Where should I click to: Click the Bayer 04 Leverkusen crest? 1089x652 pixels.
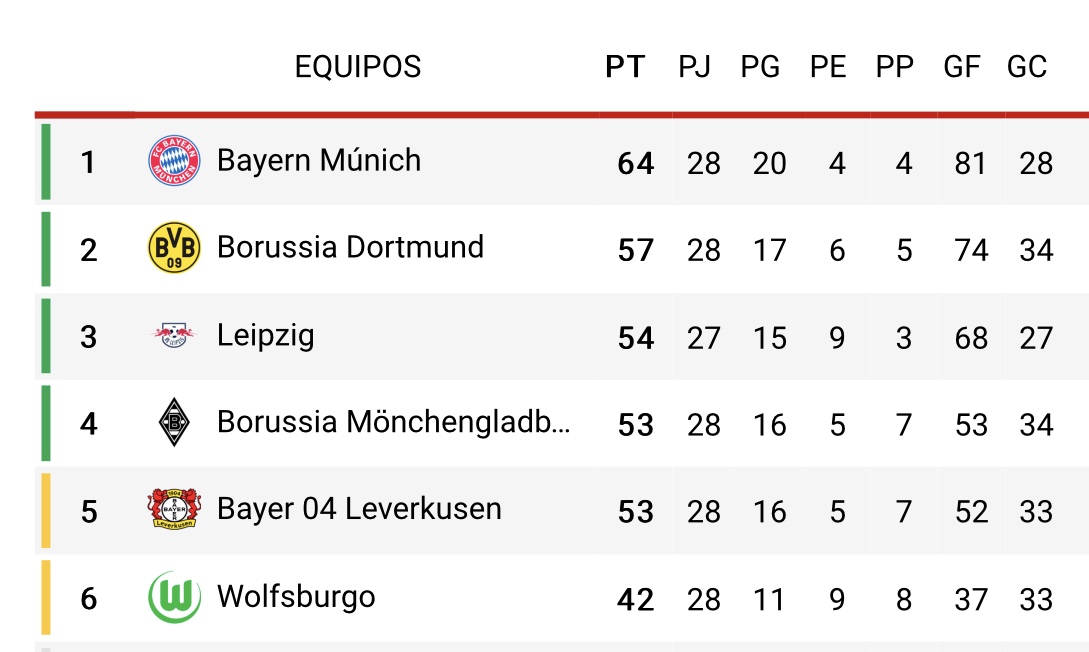point(174,509)
